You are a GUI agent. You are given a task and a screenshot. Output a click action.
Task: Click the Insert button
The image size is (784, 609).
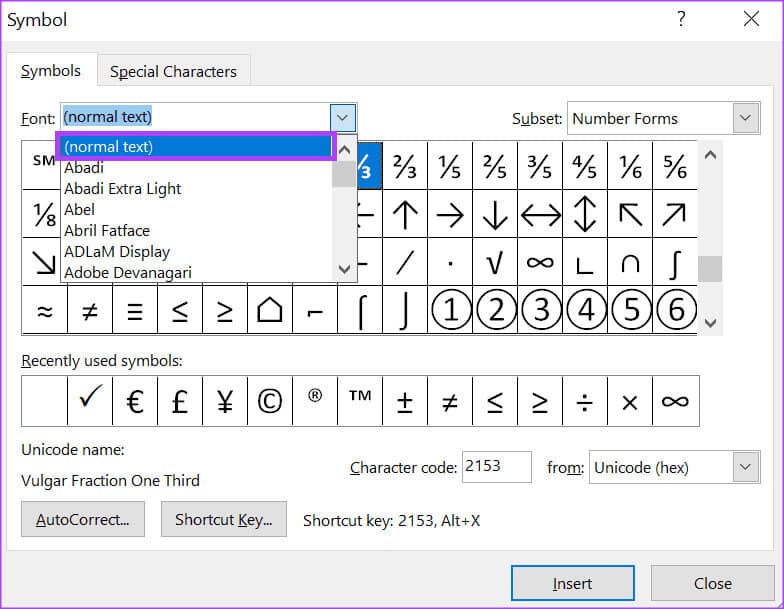[572, 583]
